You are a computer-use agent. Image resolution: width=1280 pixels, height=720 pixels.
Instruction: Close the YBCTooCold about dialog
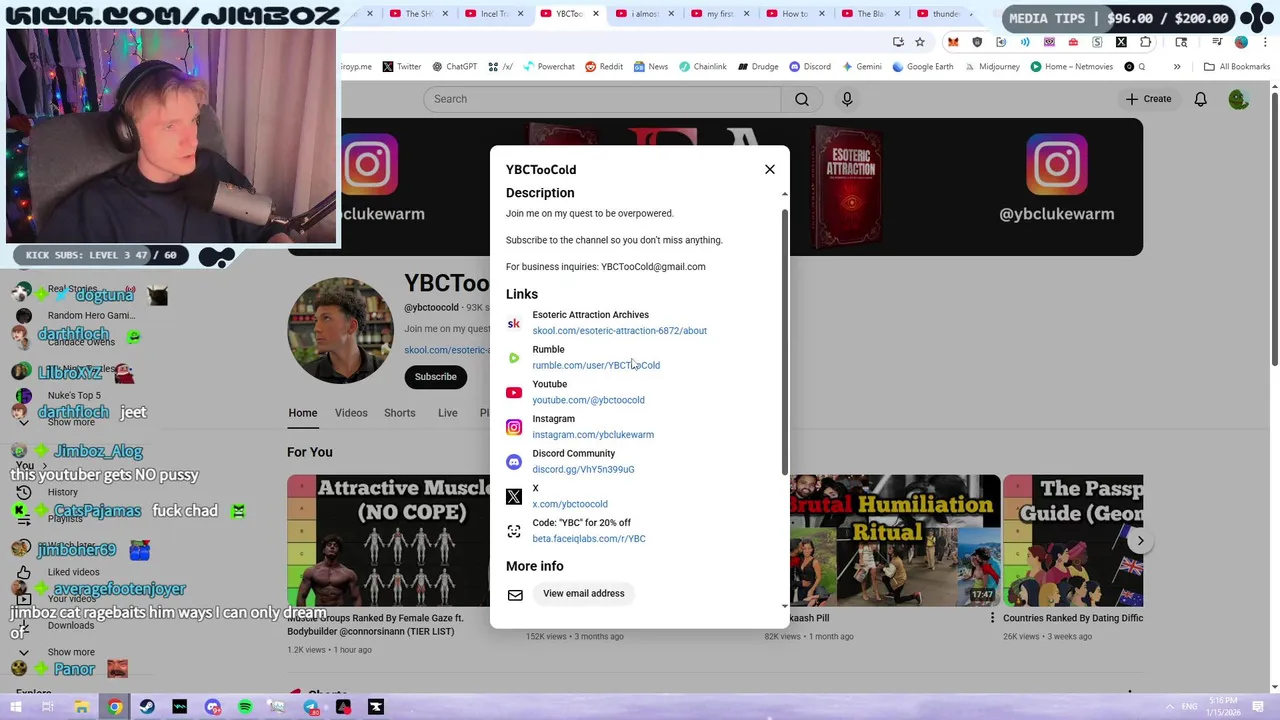click(770, 169)
